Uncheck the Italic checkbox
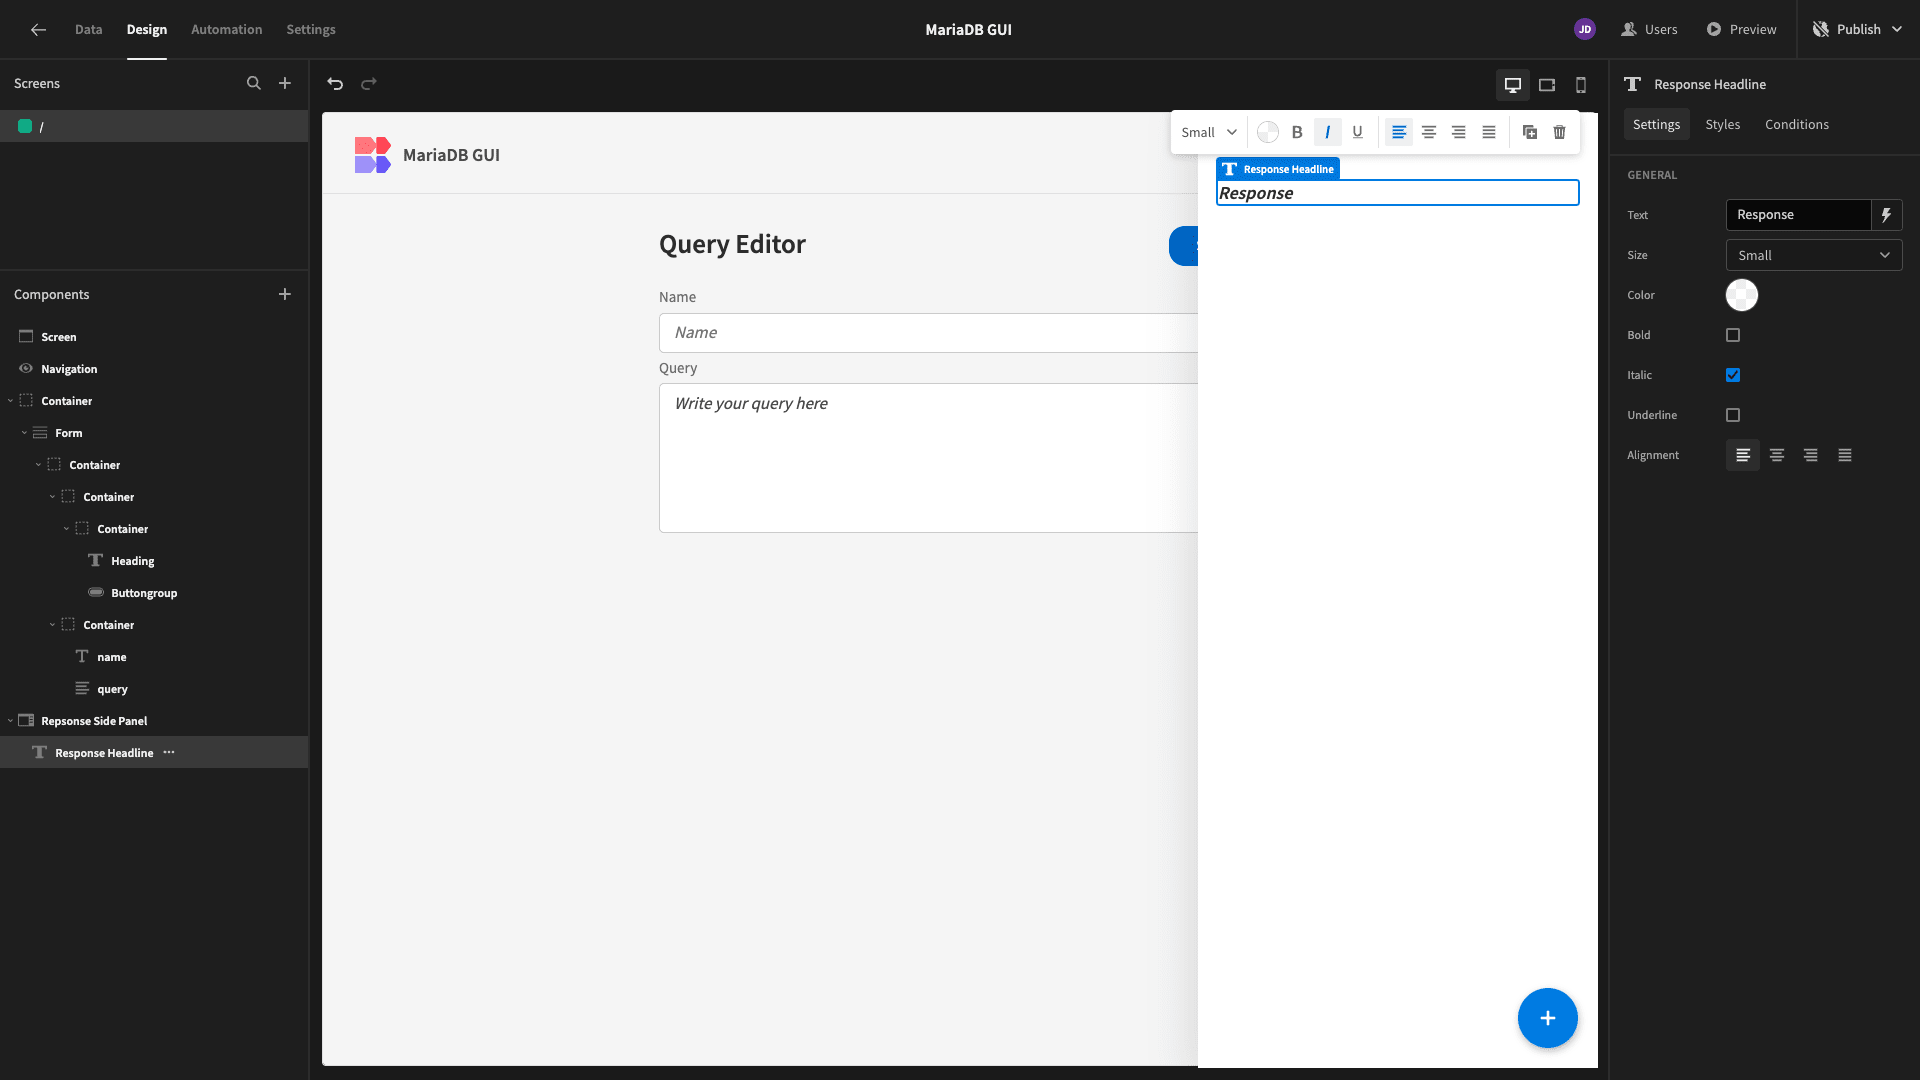The image size is (1920, 1080). point(1733,375)
